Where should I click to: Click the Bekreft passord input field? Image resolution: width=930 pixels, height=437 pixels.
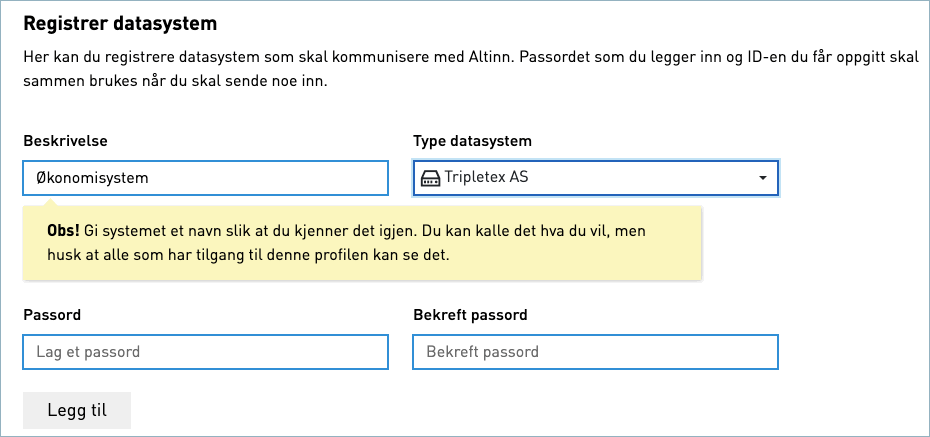(595, 352)
